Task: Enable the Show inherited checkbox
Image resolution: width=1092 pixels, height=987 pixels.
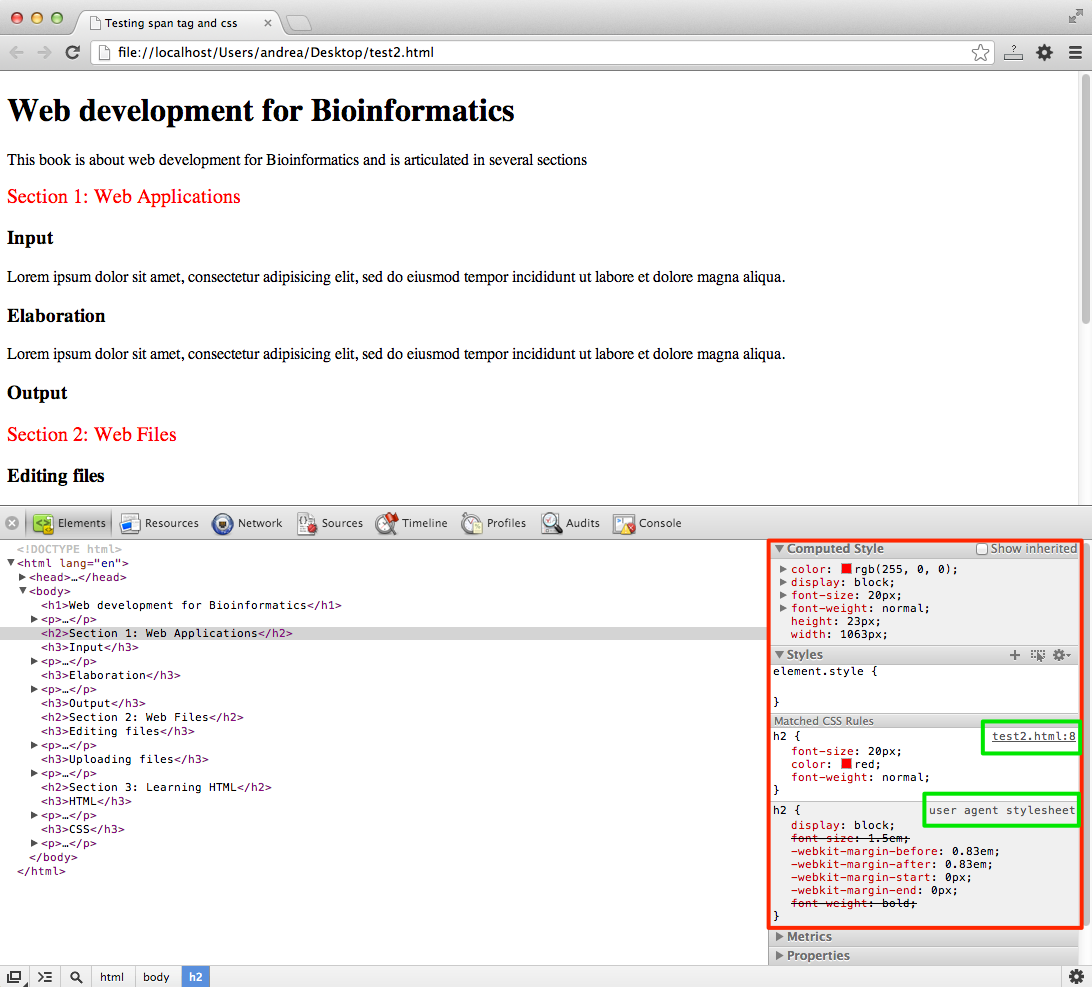Action: point(982,549)
